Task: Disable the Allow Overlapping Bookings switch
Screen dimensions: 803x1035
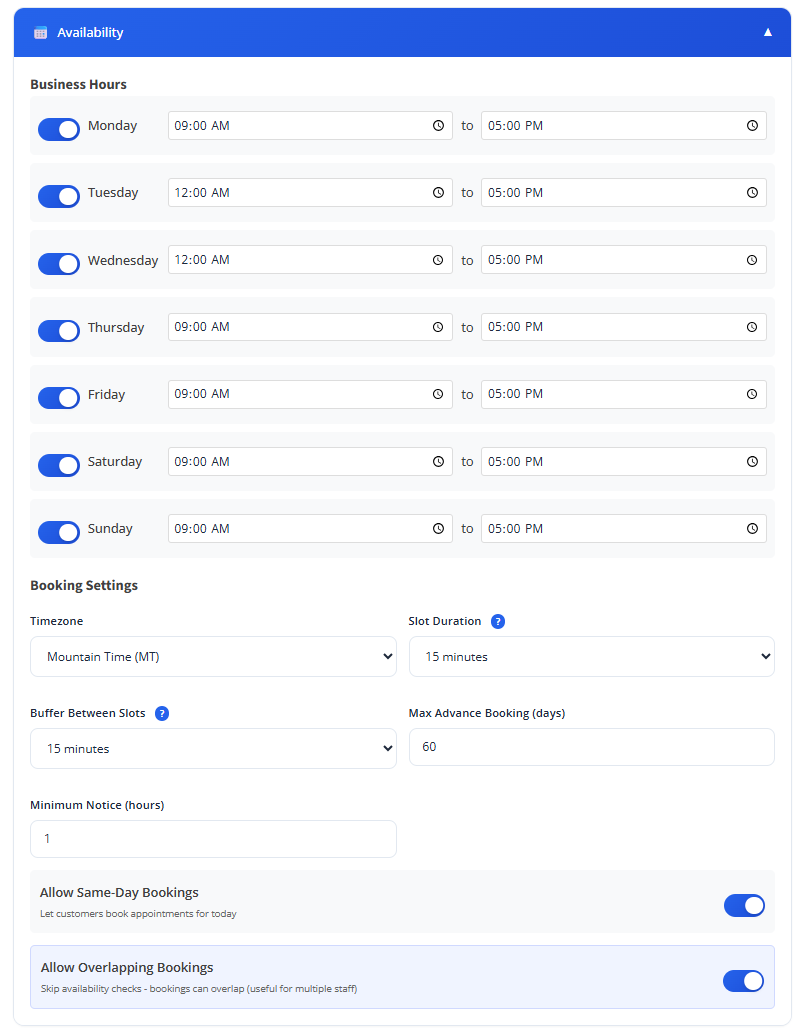Action: pyautogui.click(x=743, y=980)
